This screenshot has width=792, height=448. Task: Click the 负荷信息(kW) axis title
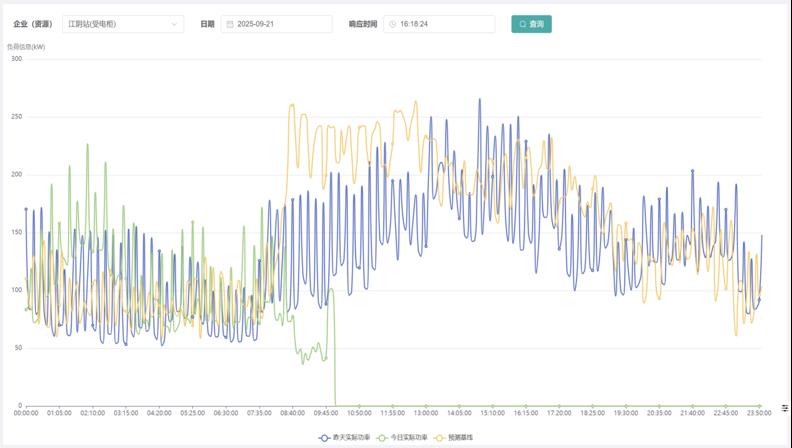coord(26,47)
